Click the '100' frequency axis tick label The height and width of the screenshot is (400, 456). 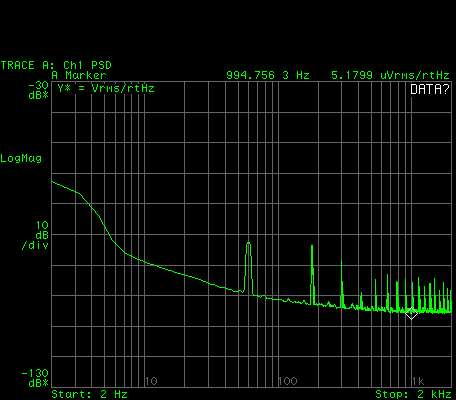[288, 381]
